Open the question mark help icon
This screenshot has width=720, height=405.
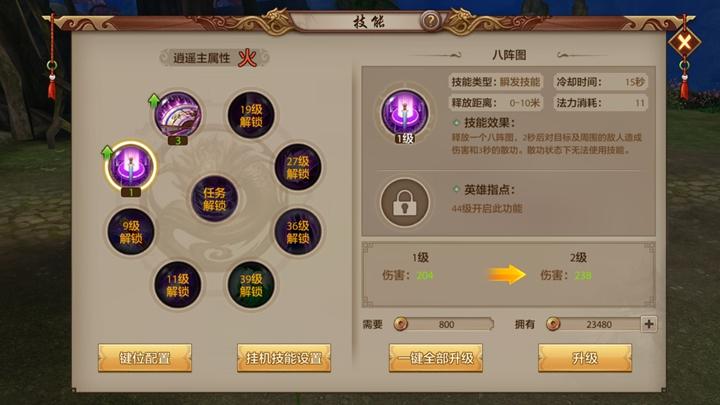tap(430, 21)
